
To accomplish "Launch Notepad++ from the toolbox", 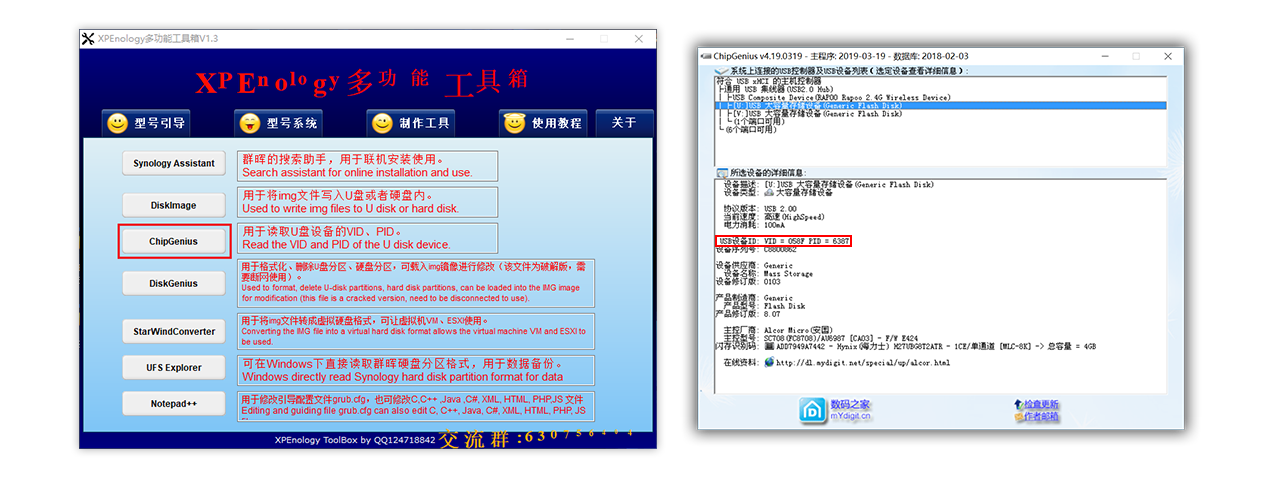I will click(174, 403).
